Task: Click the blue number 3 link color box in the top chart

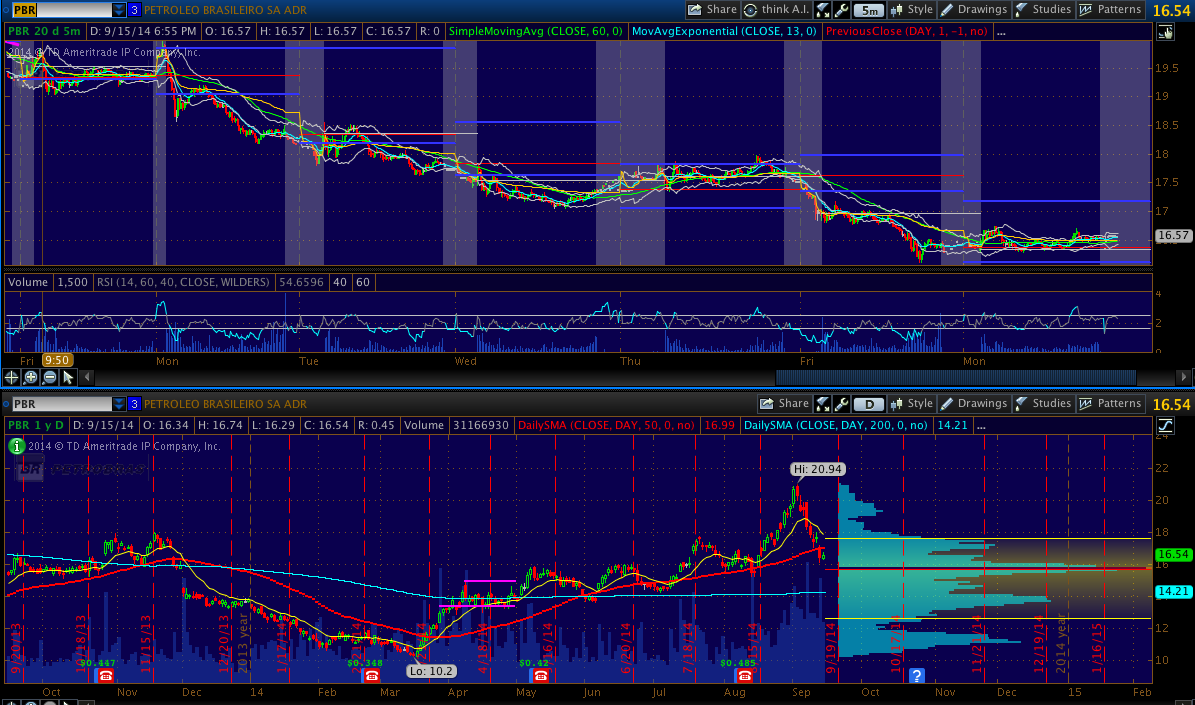Action: pos(134,10)
